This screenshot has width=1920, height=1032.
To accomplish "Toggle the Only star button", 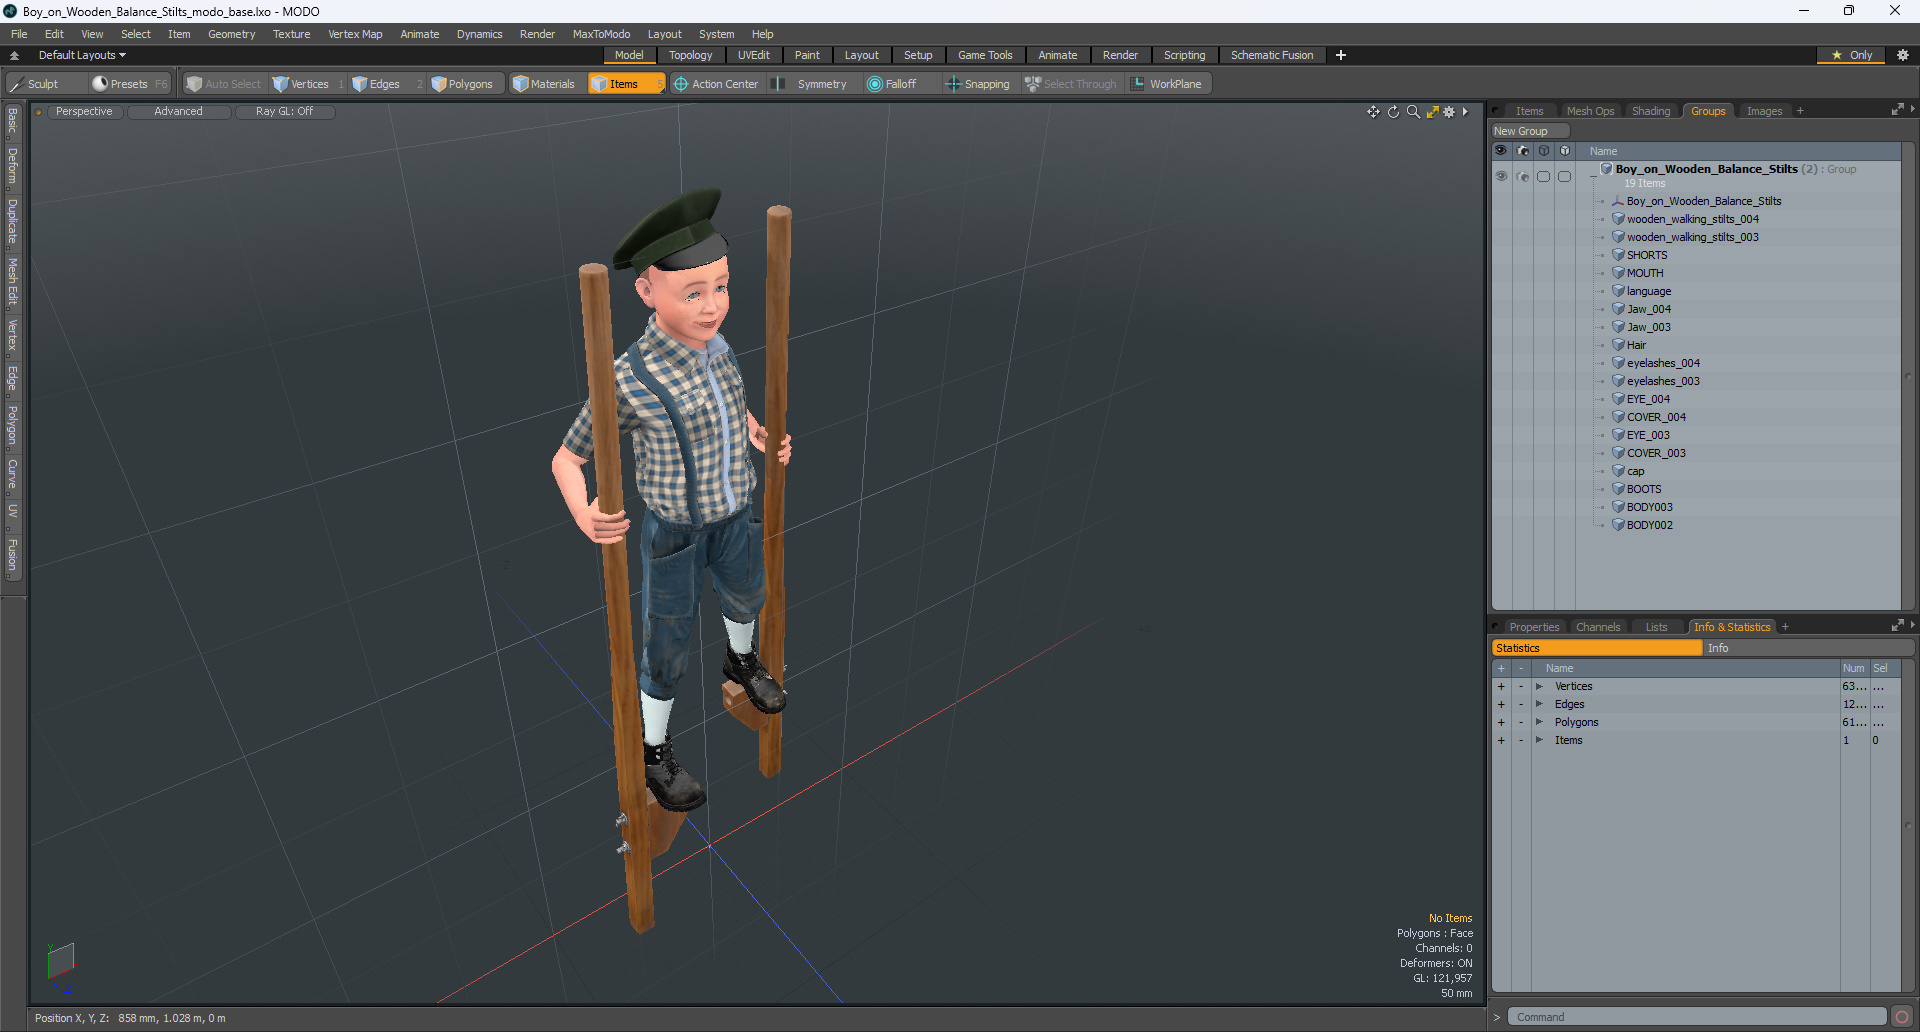I will [1851, 55].
